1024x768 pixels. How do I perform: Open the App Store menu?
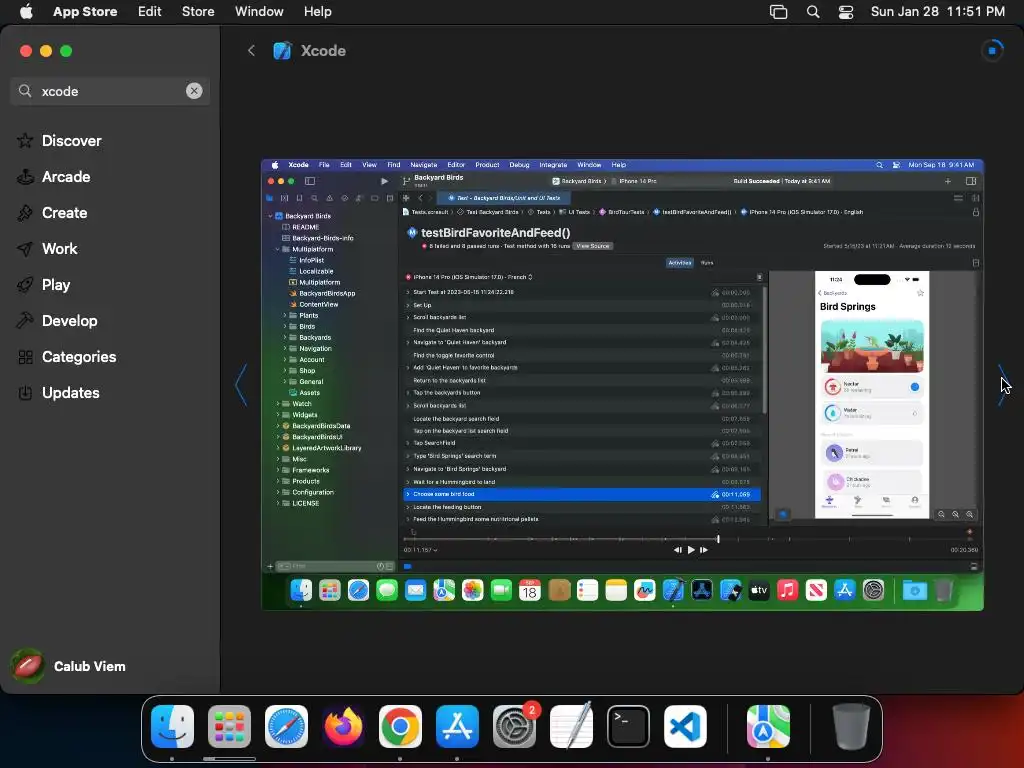85,11
